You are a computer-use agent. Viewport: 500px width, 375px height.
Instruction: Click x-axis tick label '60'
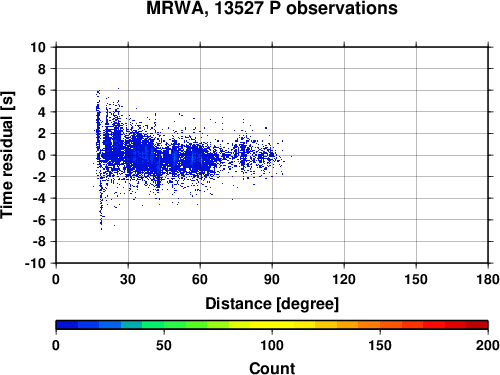(200, 279)
